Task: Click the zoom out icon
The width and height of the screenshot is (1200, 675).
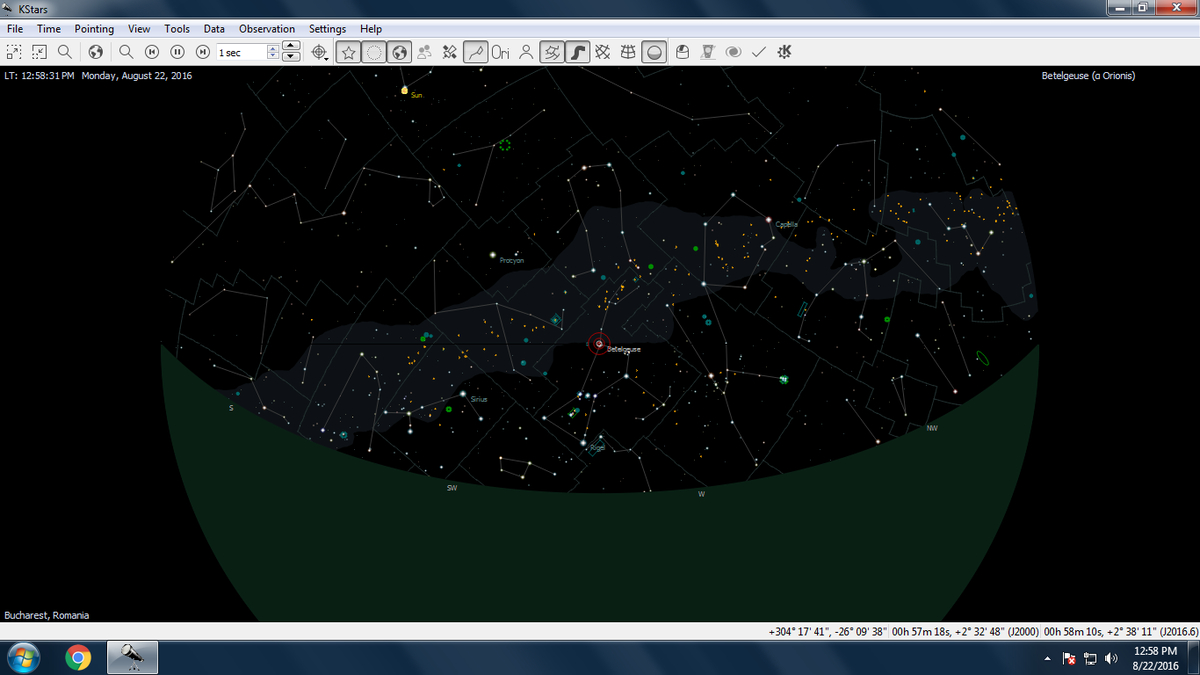Action: click(40, 52)
